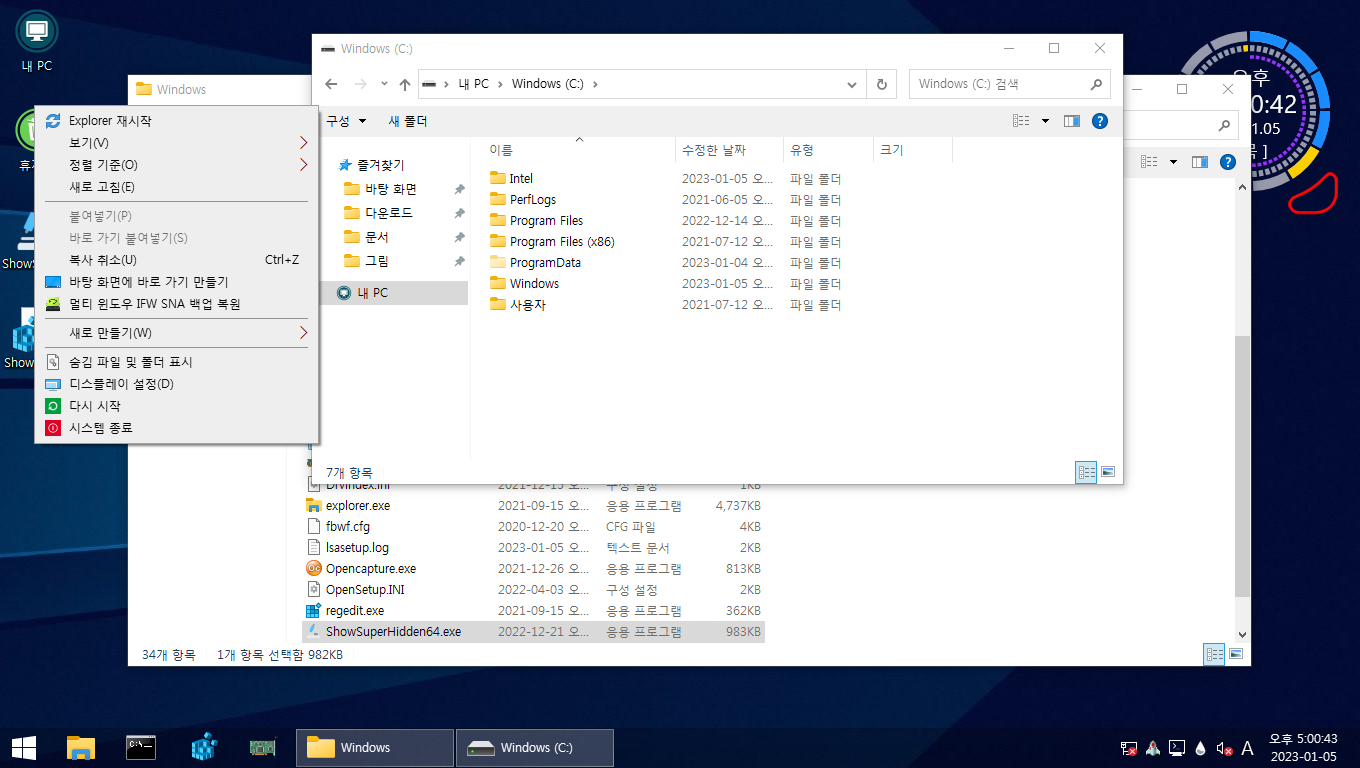The width and height of the screenshot is (1360, 768).
Task: Select Opencapture.exe in the rear Windows window
Action: click(x=370, y=569)
